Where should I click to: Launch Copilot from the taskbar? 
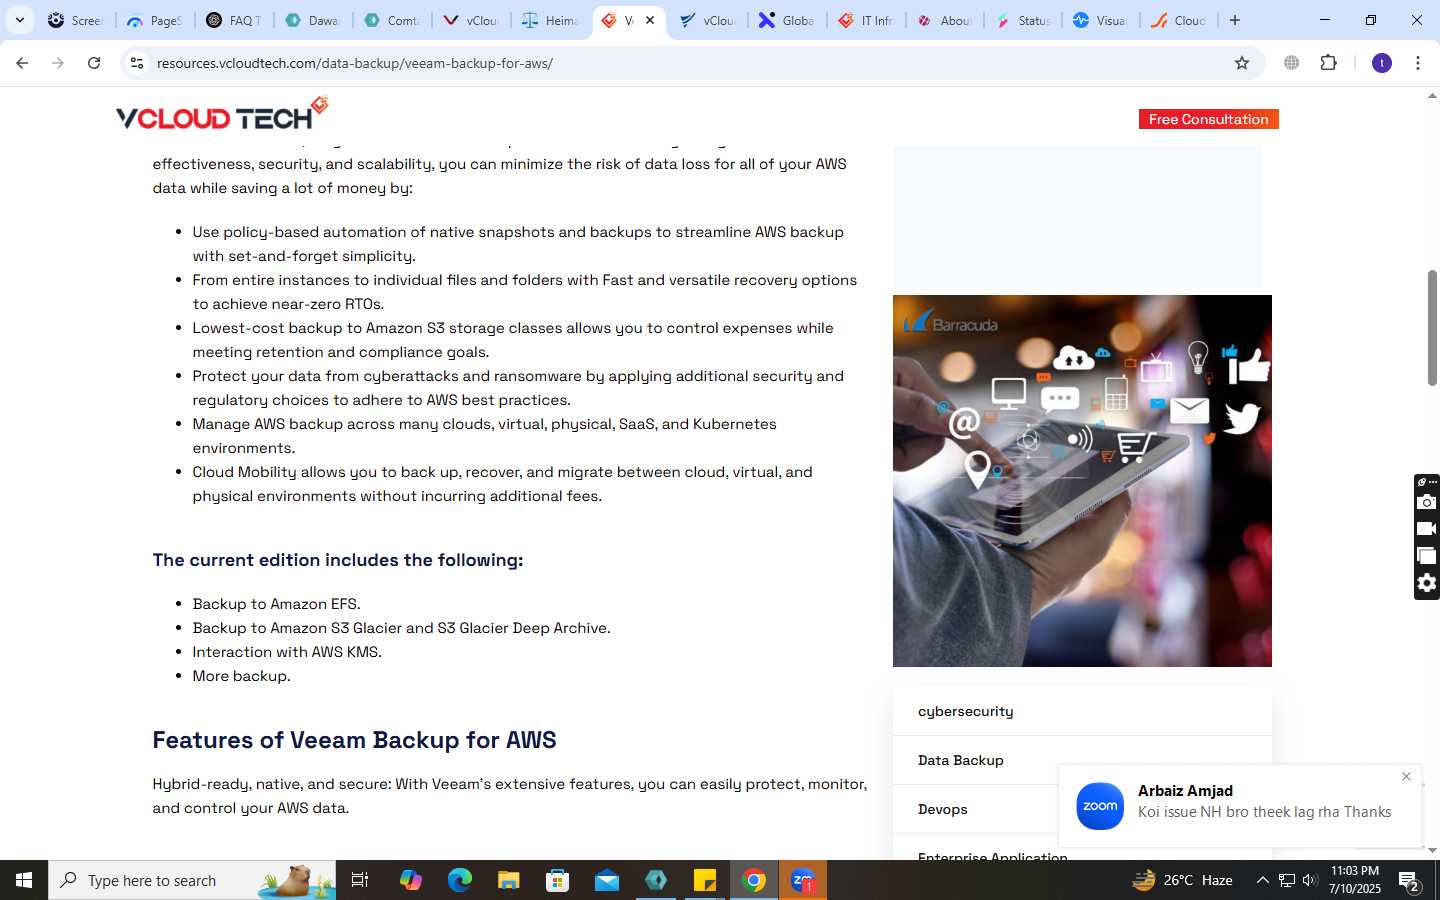point(410,880)
